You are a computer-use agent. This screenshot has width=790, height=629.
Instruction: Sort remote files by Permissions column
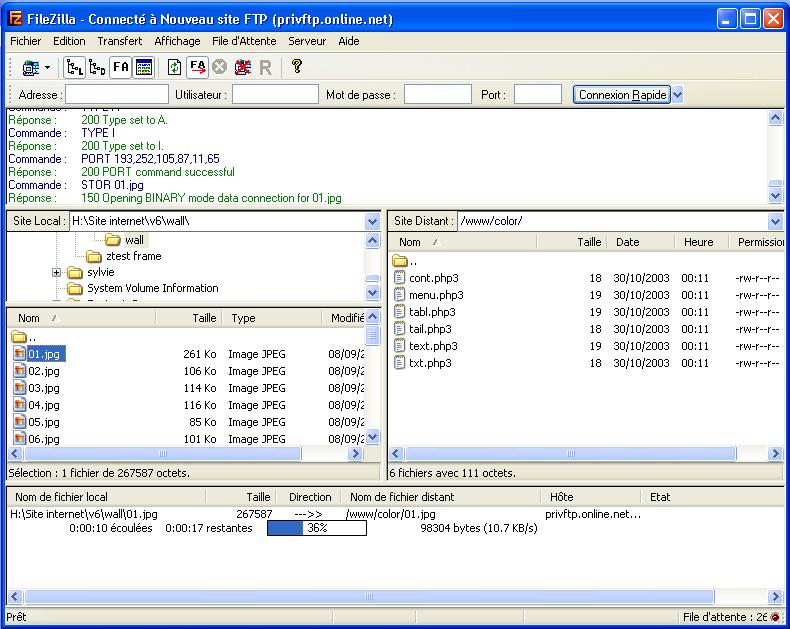pos(756,242)
